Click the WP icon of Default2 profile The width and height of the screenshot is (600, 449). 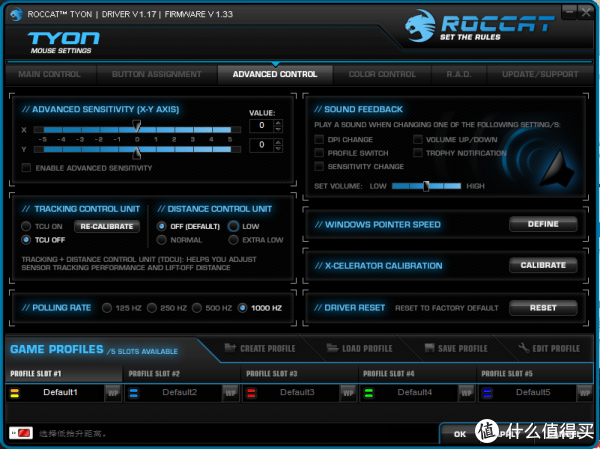(230, 393)
